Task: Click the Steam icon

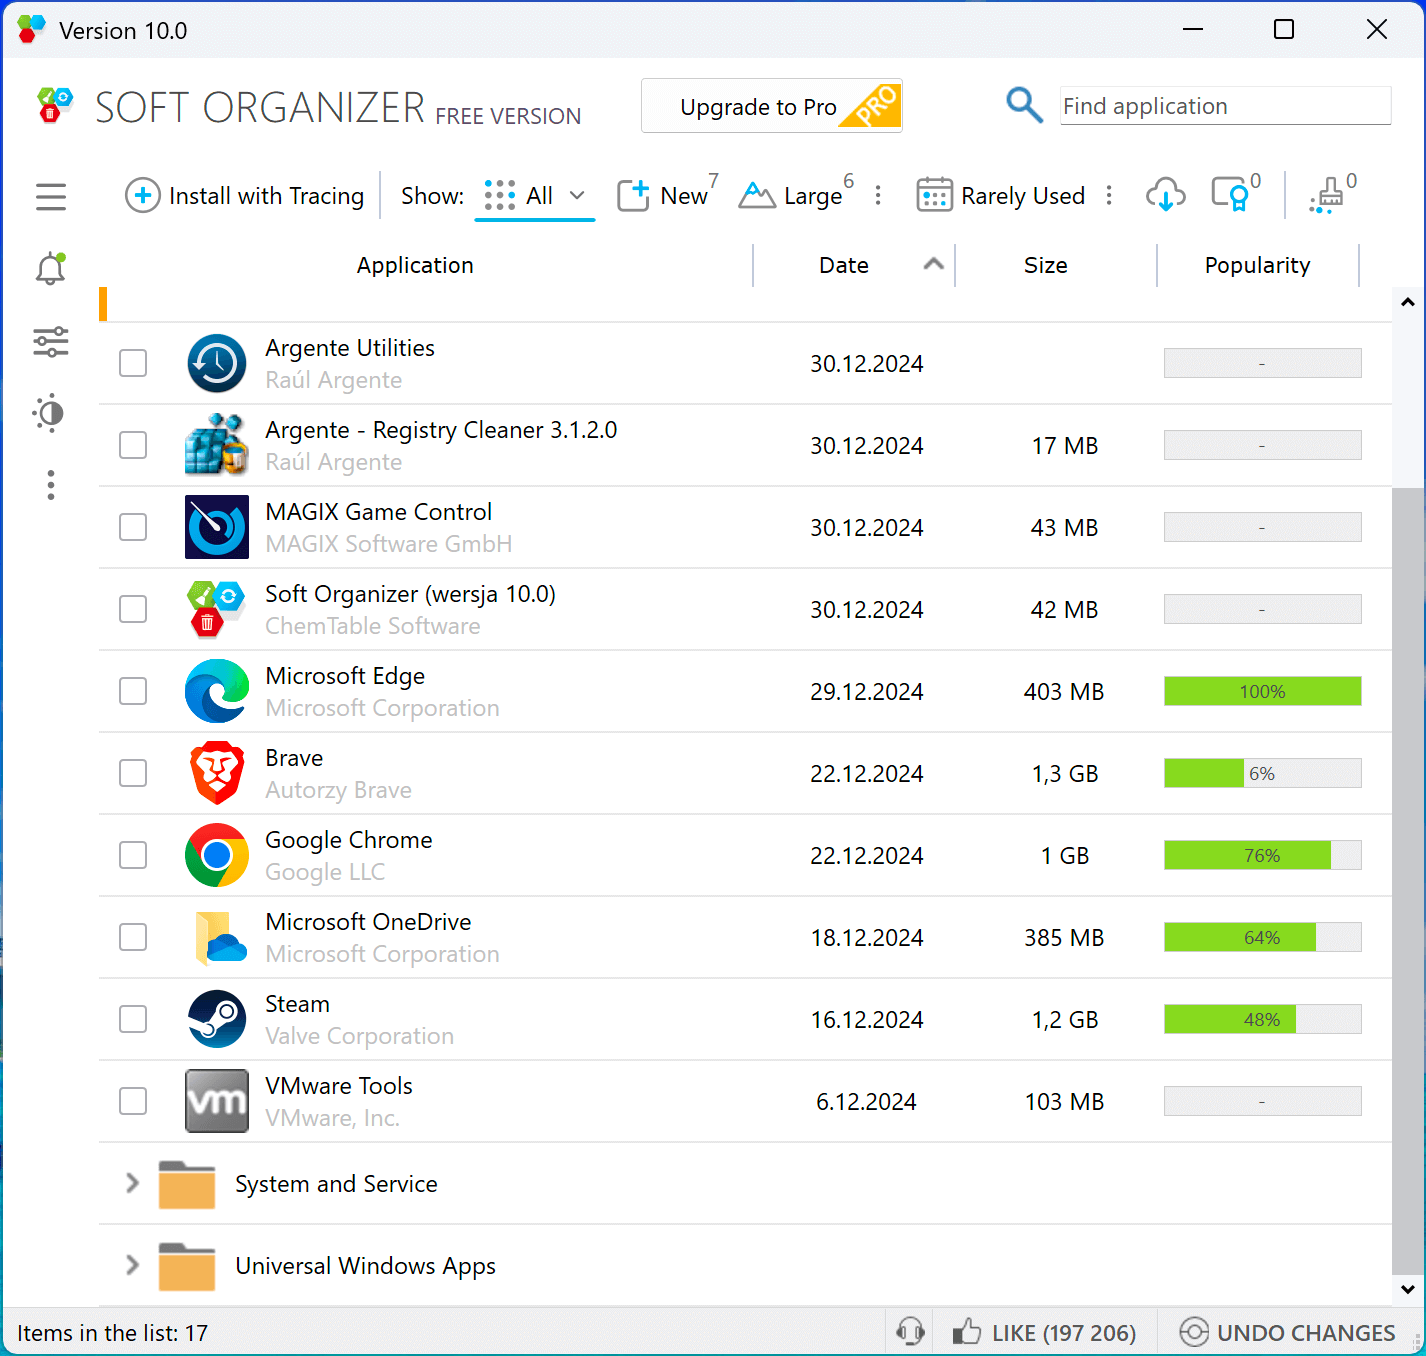Action: pyautogui.click(x=217, y=1019)
